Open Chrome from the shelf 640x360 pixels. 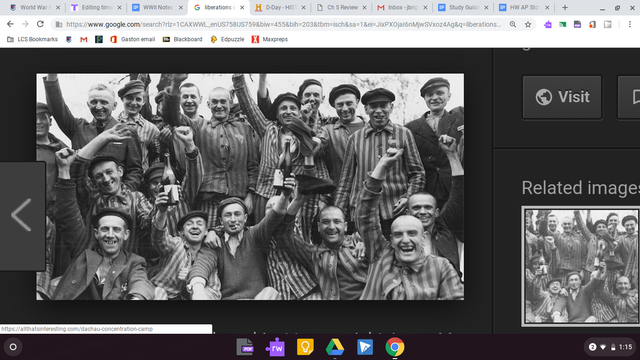395,347
